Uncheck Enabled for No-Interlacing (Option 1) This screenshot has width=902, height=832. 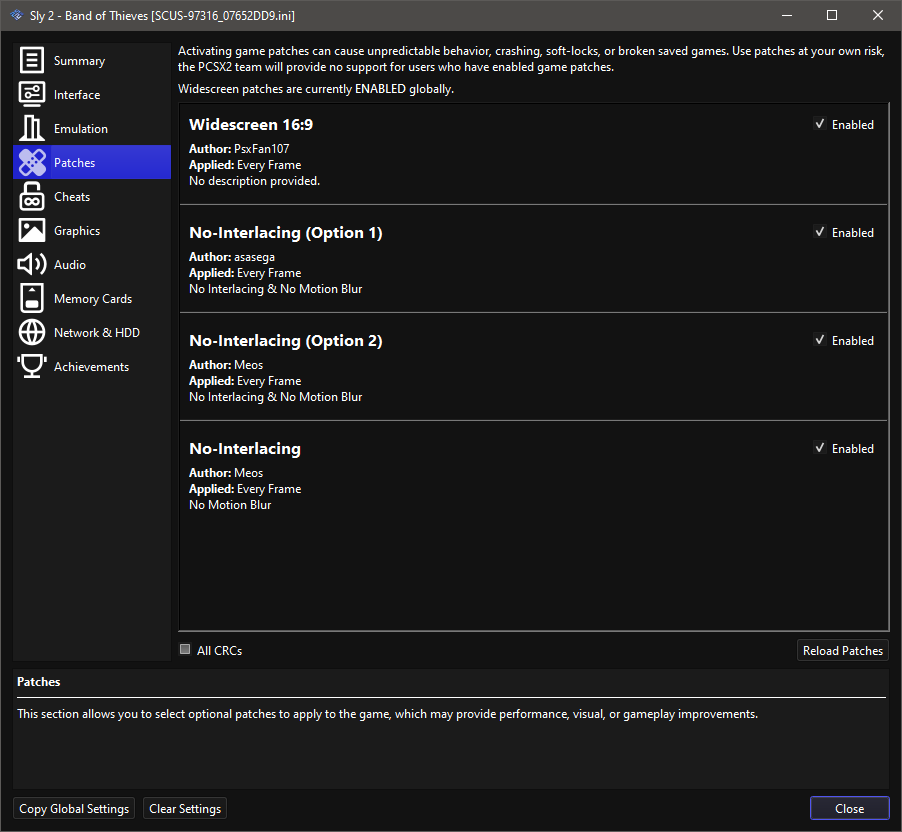(820, 232)
